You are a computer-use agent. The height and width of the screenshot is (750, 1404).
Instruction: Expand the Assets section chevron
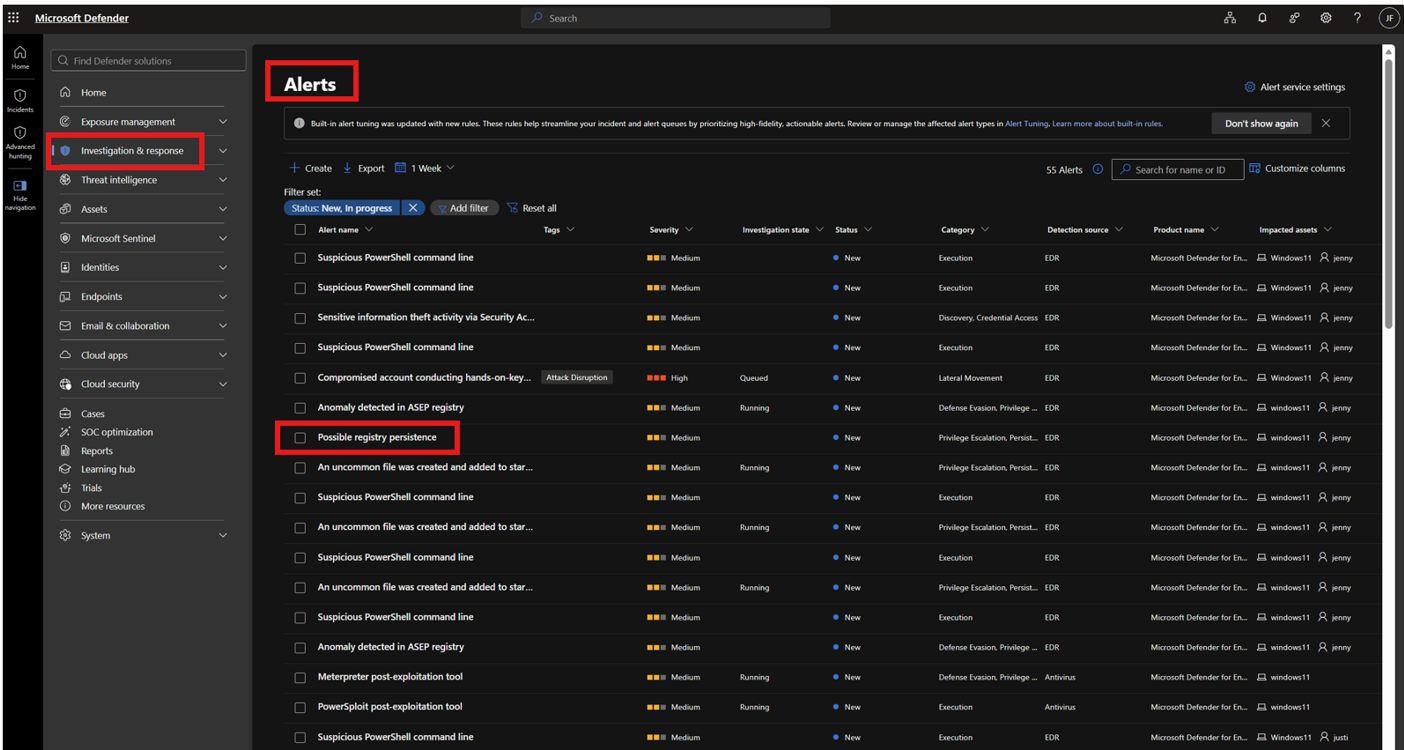[223, 209]
